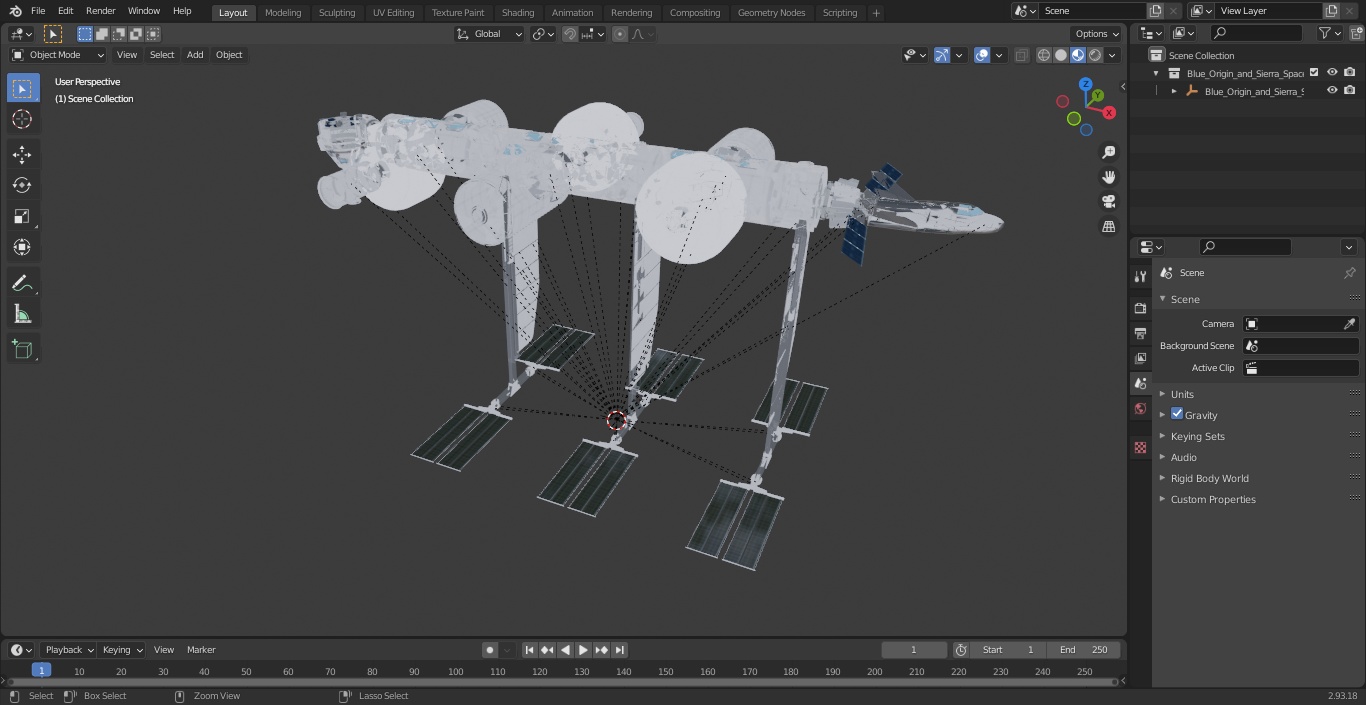
Task: Disable render for Blue_Origin collection camera icon
Action: pyautogui.click(x=1350, y=73)
